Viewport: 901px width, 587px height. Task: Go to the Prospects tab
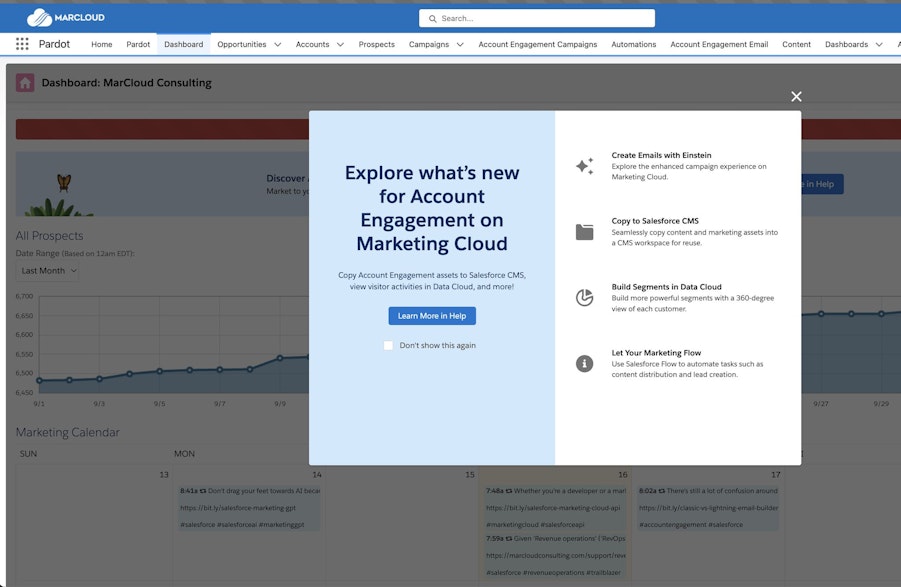(376, 44)
